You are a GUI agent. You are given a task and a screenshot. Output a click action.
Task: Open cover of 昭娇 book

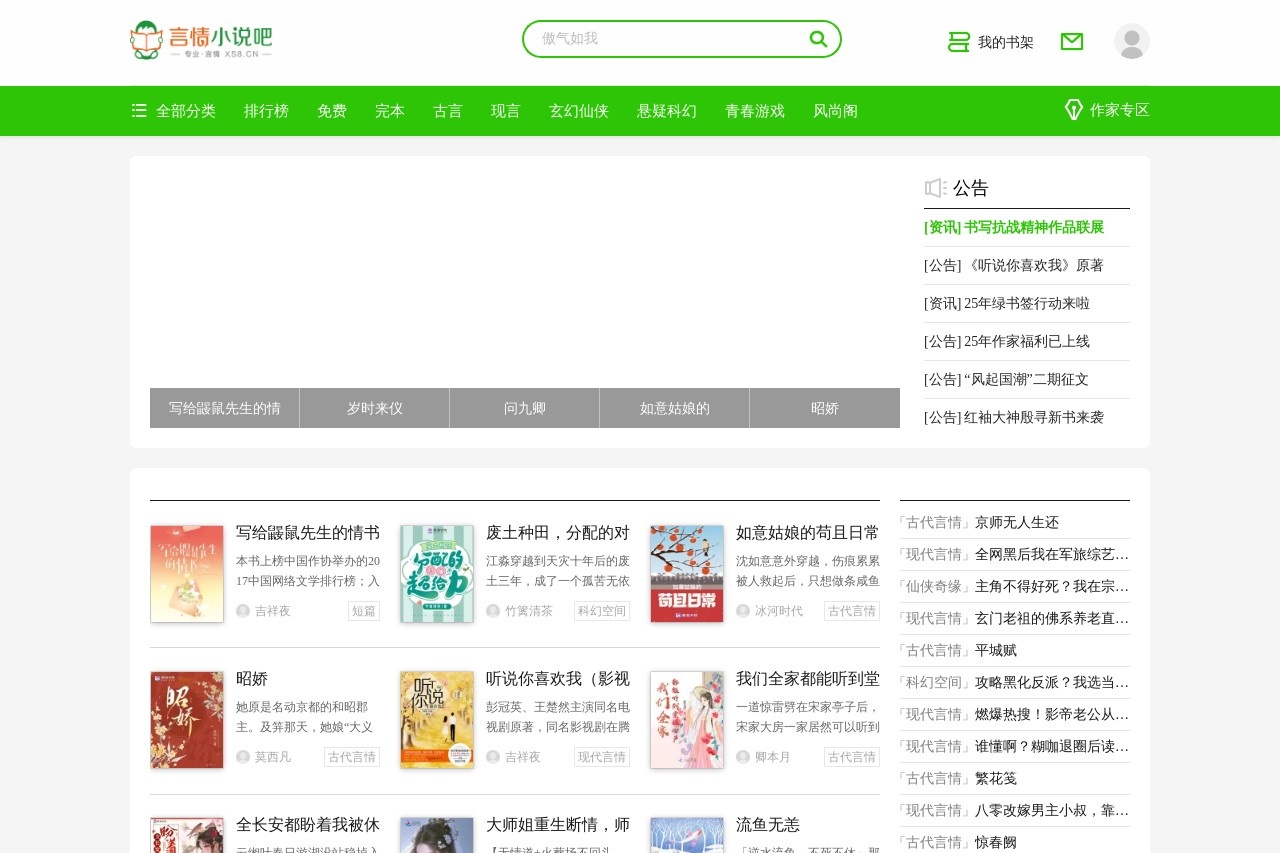[x=187, y=720]
